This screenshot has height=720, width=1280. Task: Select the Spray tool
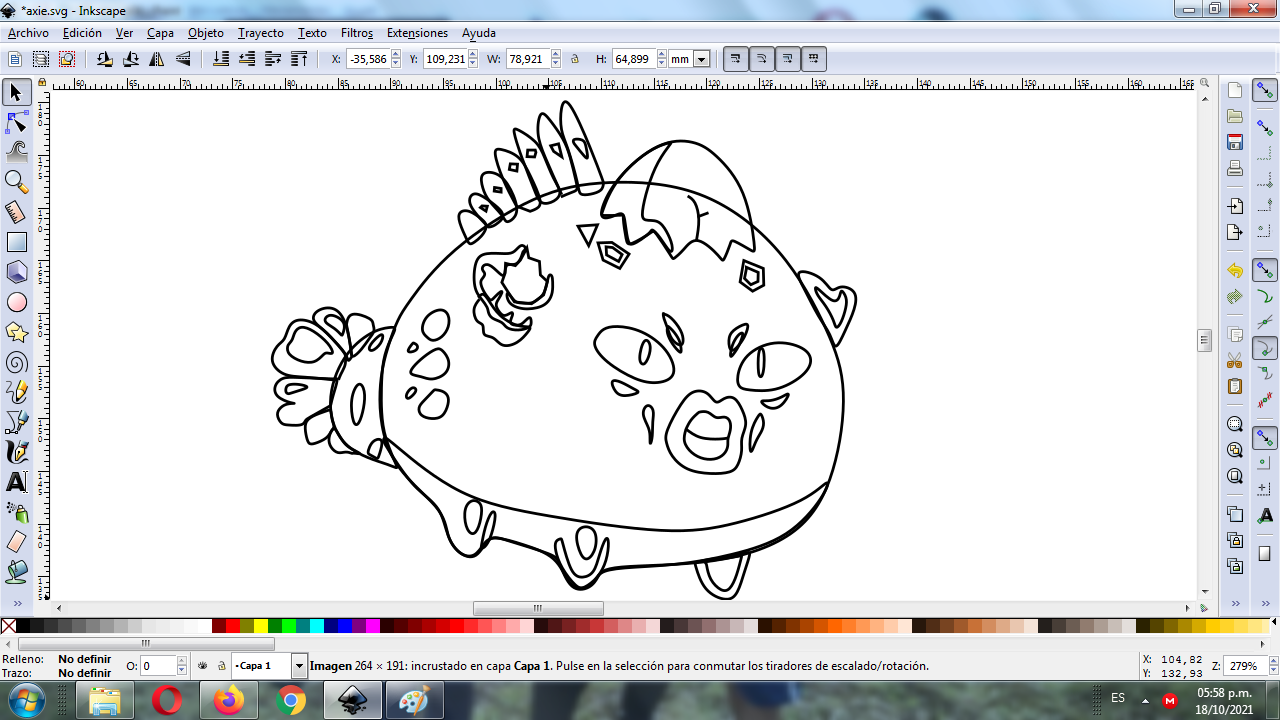pos(16,512)
